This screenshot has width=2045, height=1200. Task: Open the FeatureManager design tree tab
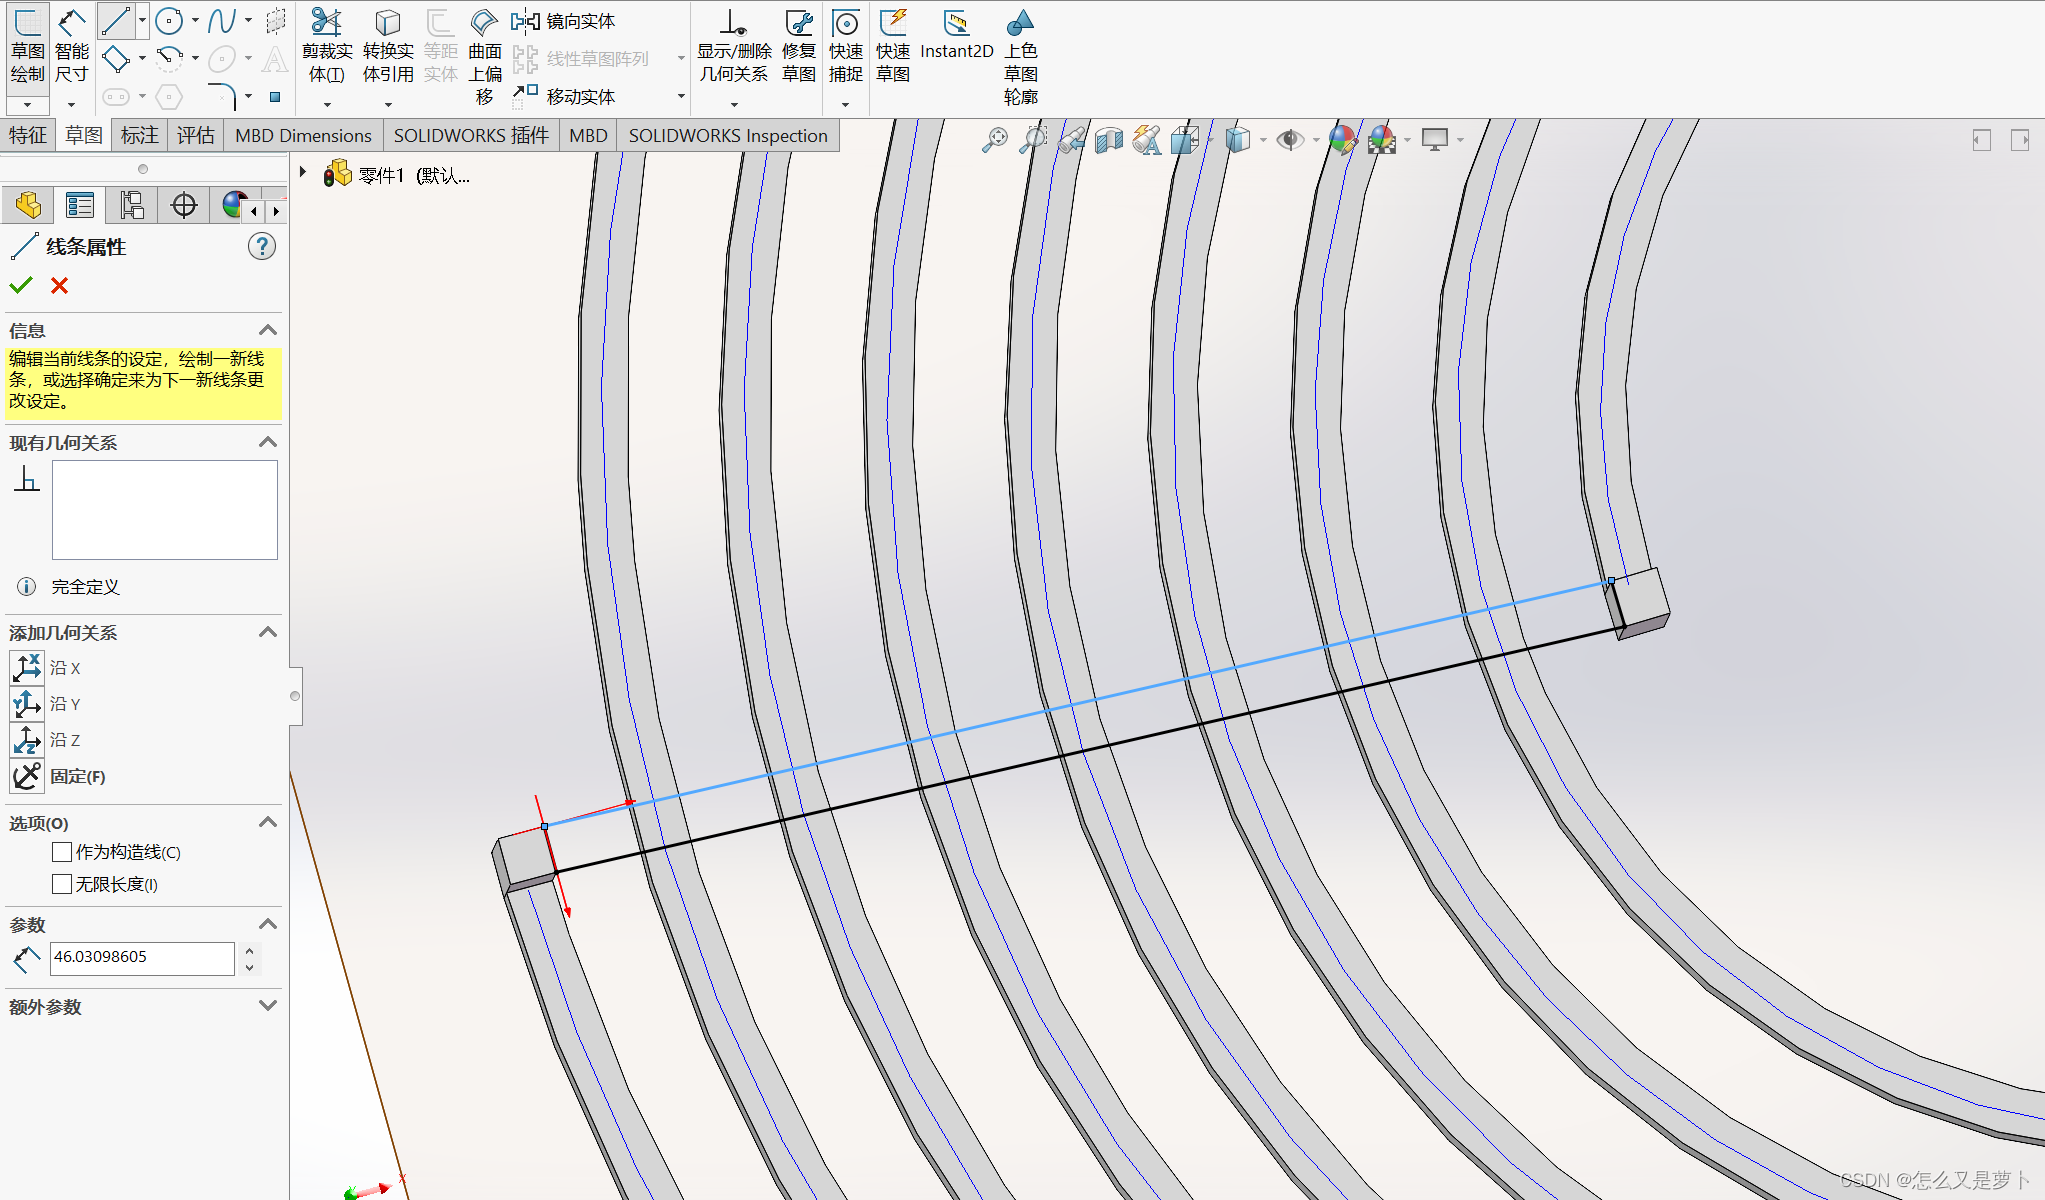(x=28, y=205)
